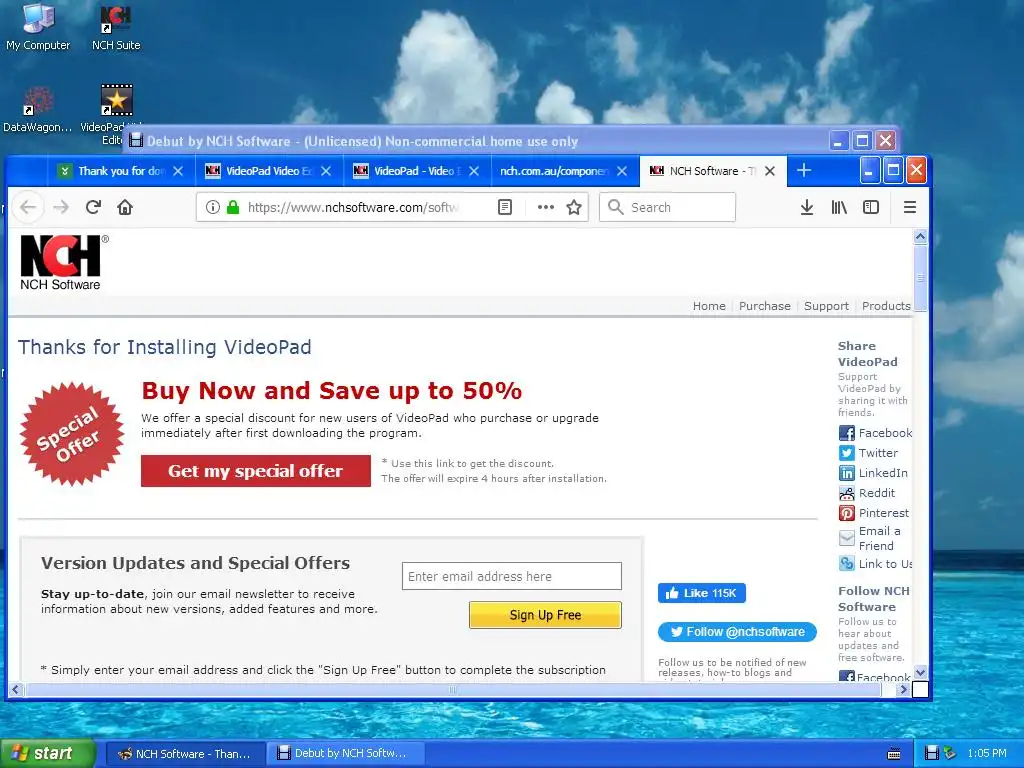Open a new tab with plus button
This screenshot has height=768, width=1024.
coord(804,170)
